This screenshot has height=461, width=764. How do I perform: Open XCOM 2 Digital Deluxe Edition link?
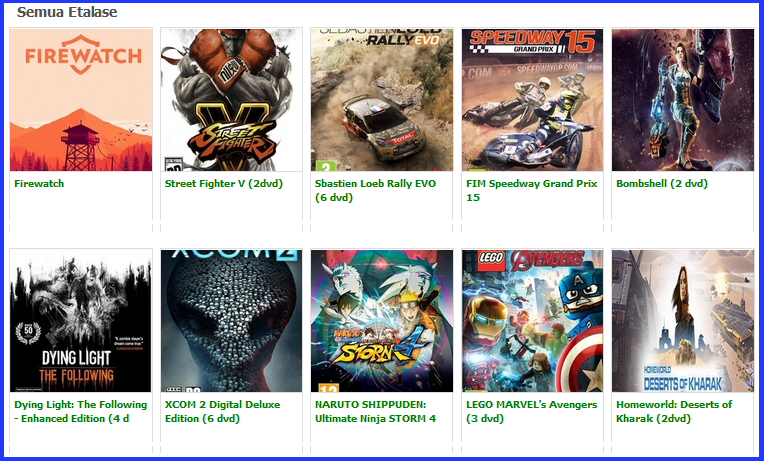(222, 411)
